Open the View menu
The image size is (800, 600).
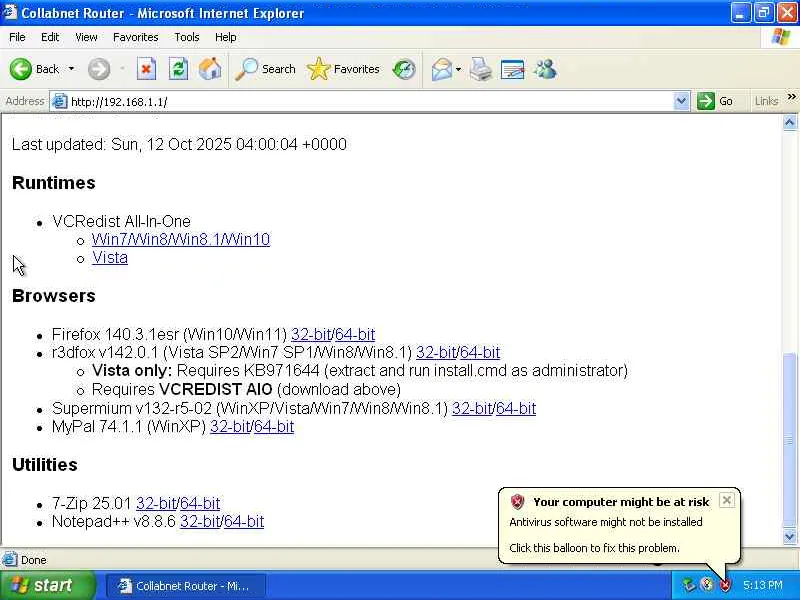[86, 37]
